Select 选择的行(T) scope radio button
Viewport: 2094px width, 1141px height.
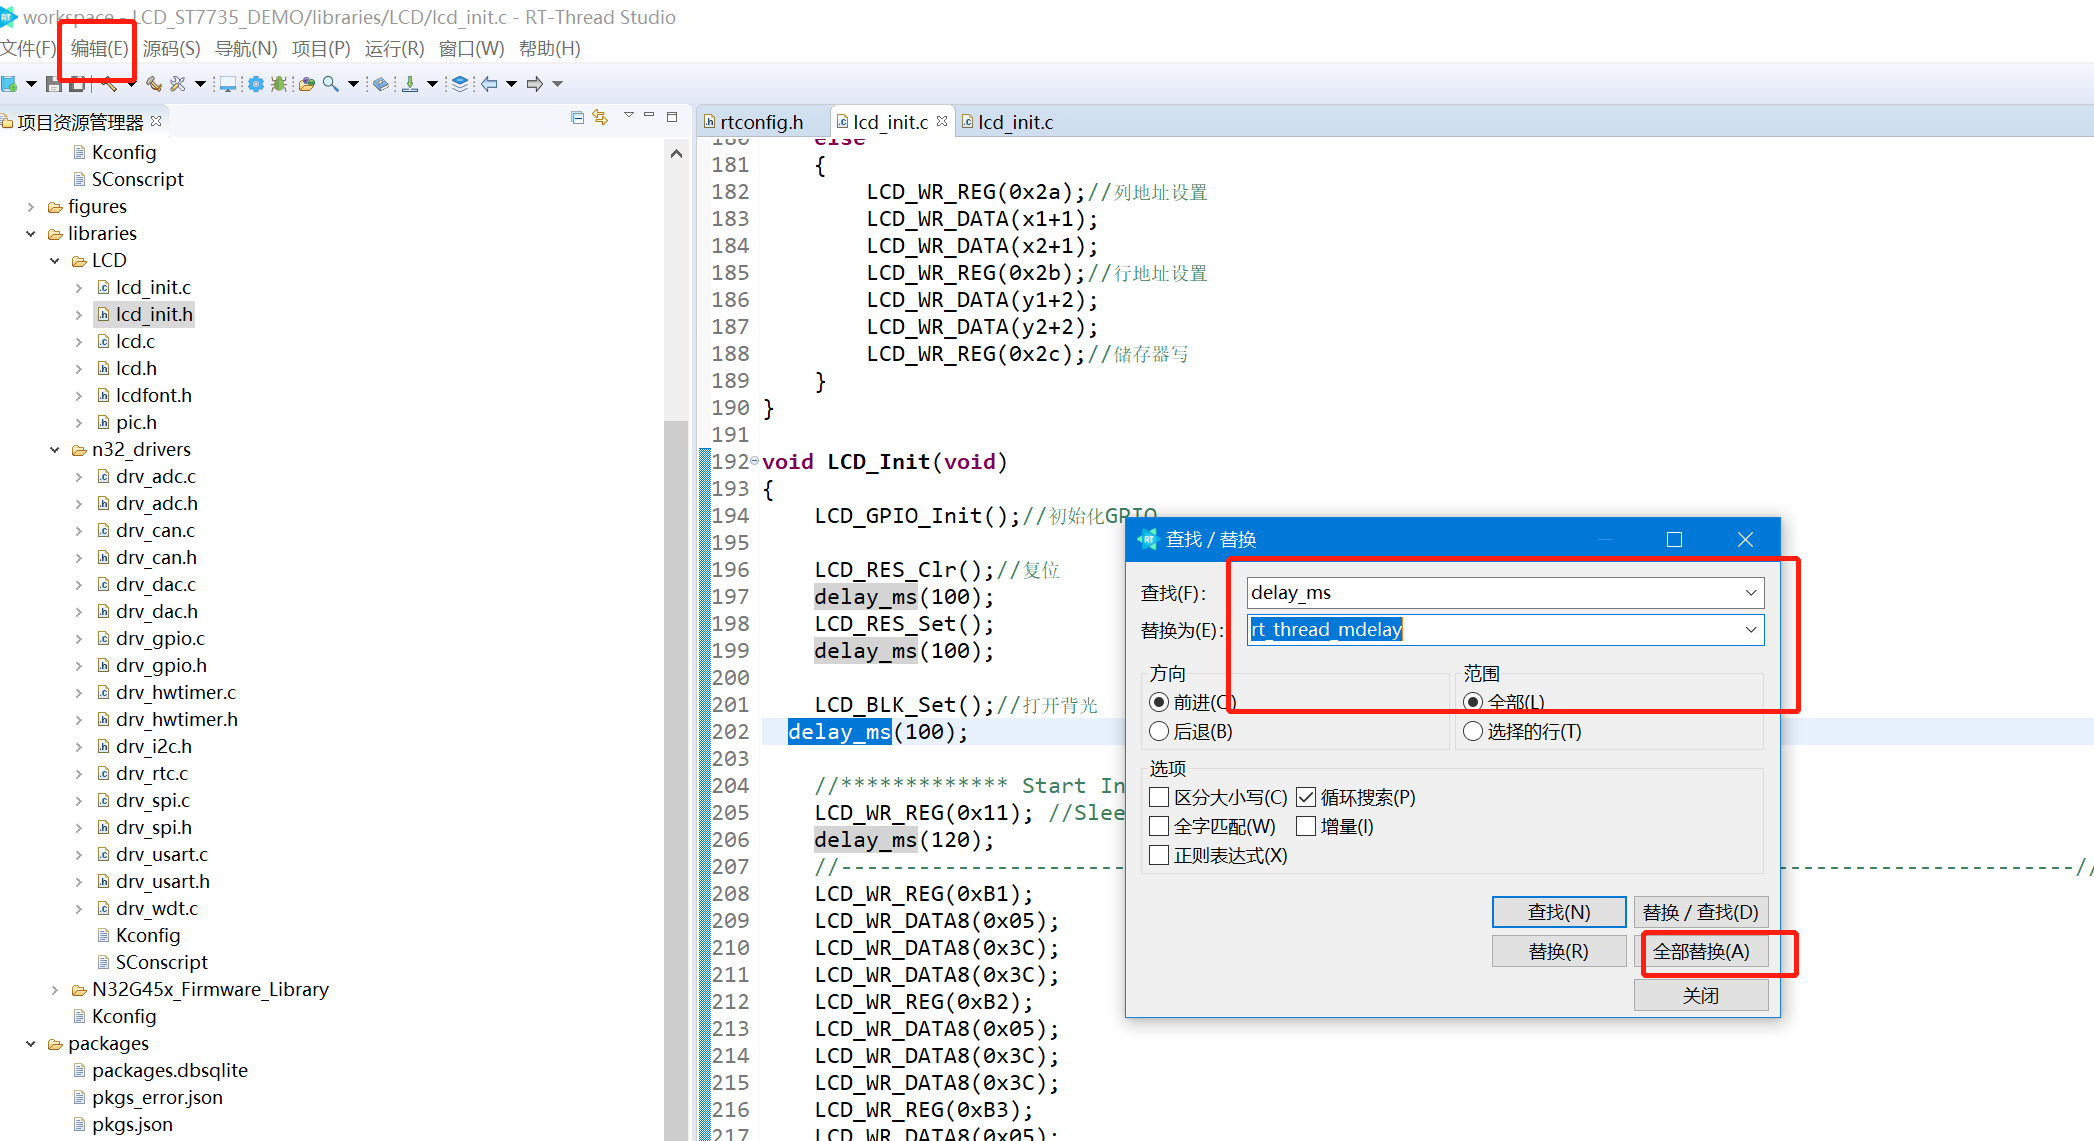tap(1473, 731)
